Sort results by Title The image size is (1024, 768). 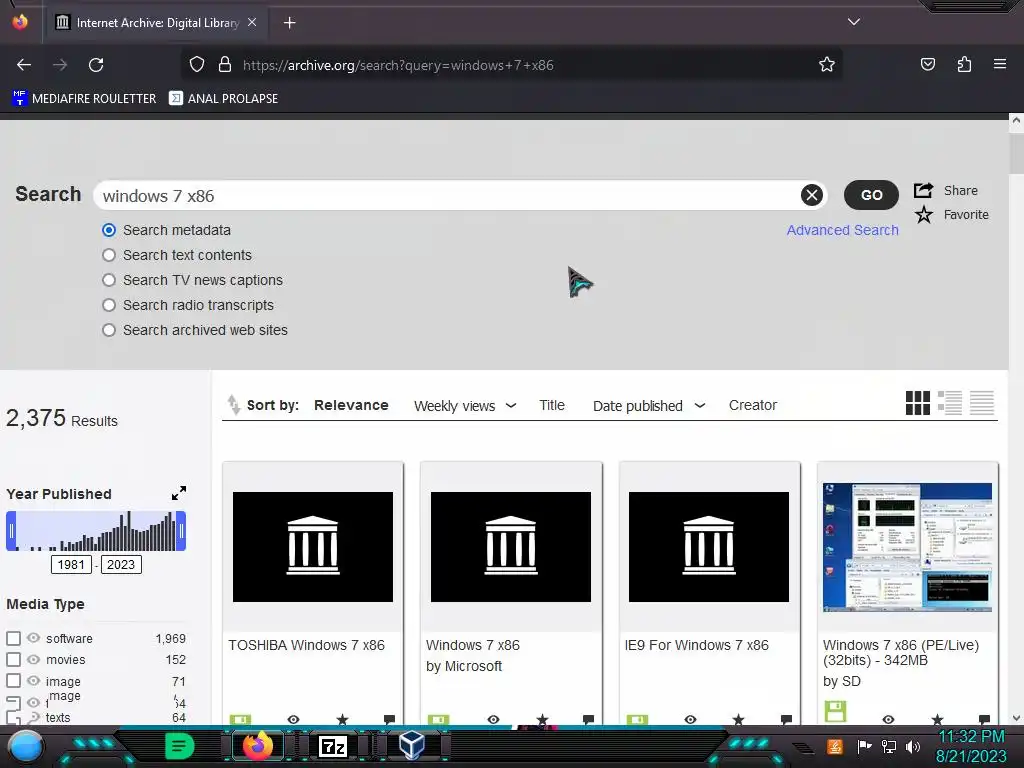pos(552,405)
